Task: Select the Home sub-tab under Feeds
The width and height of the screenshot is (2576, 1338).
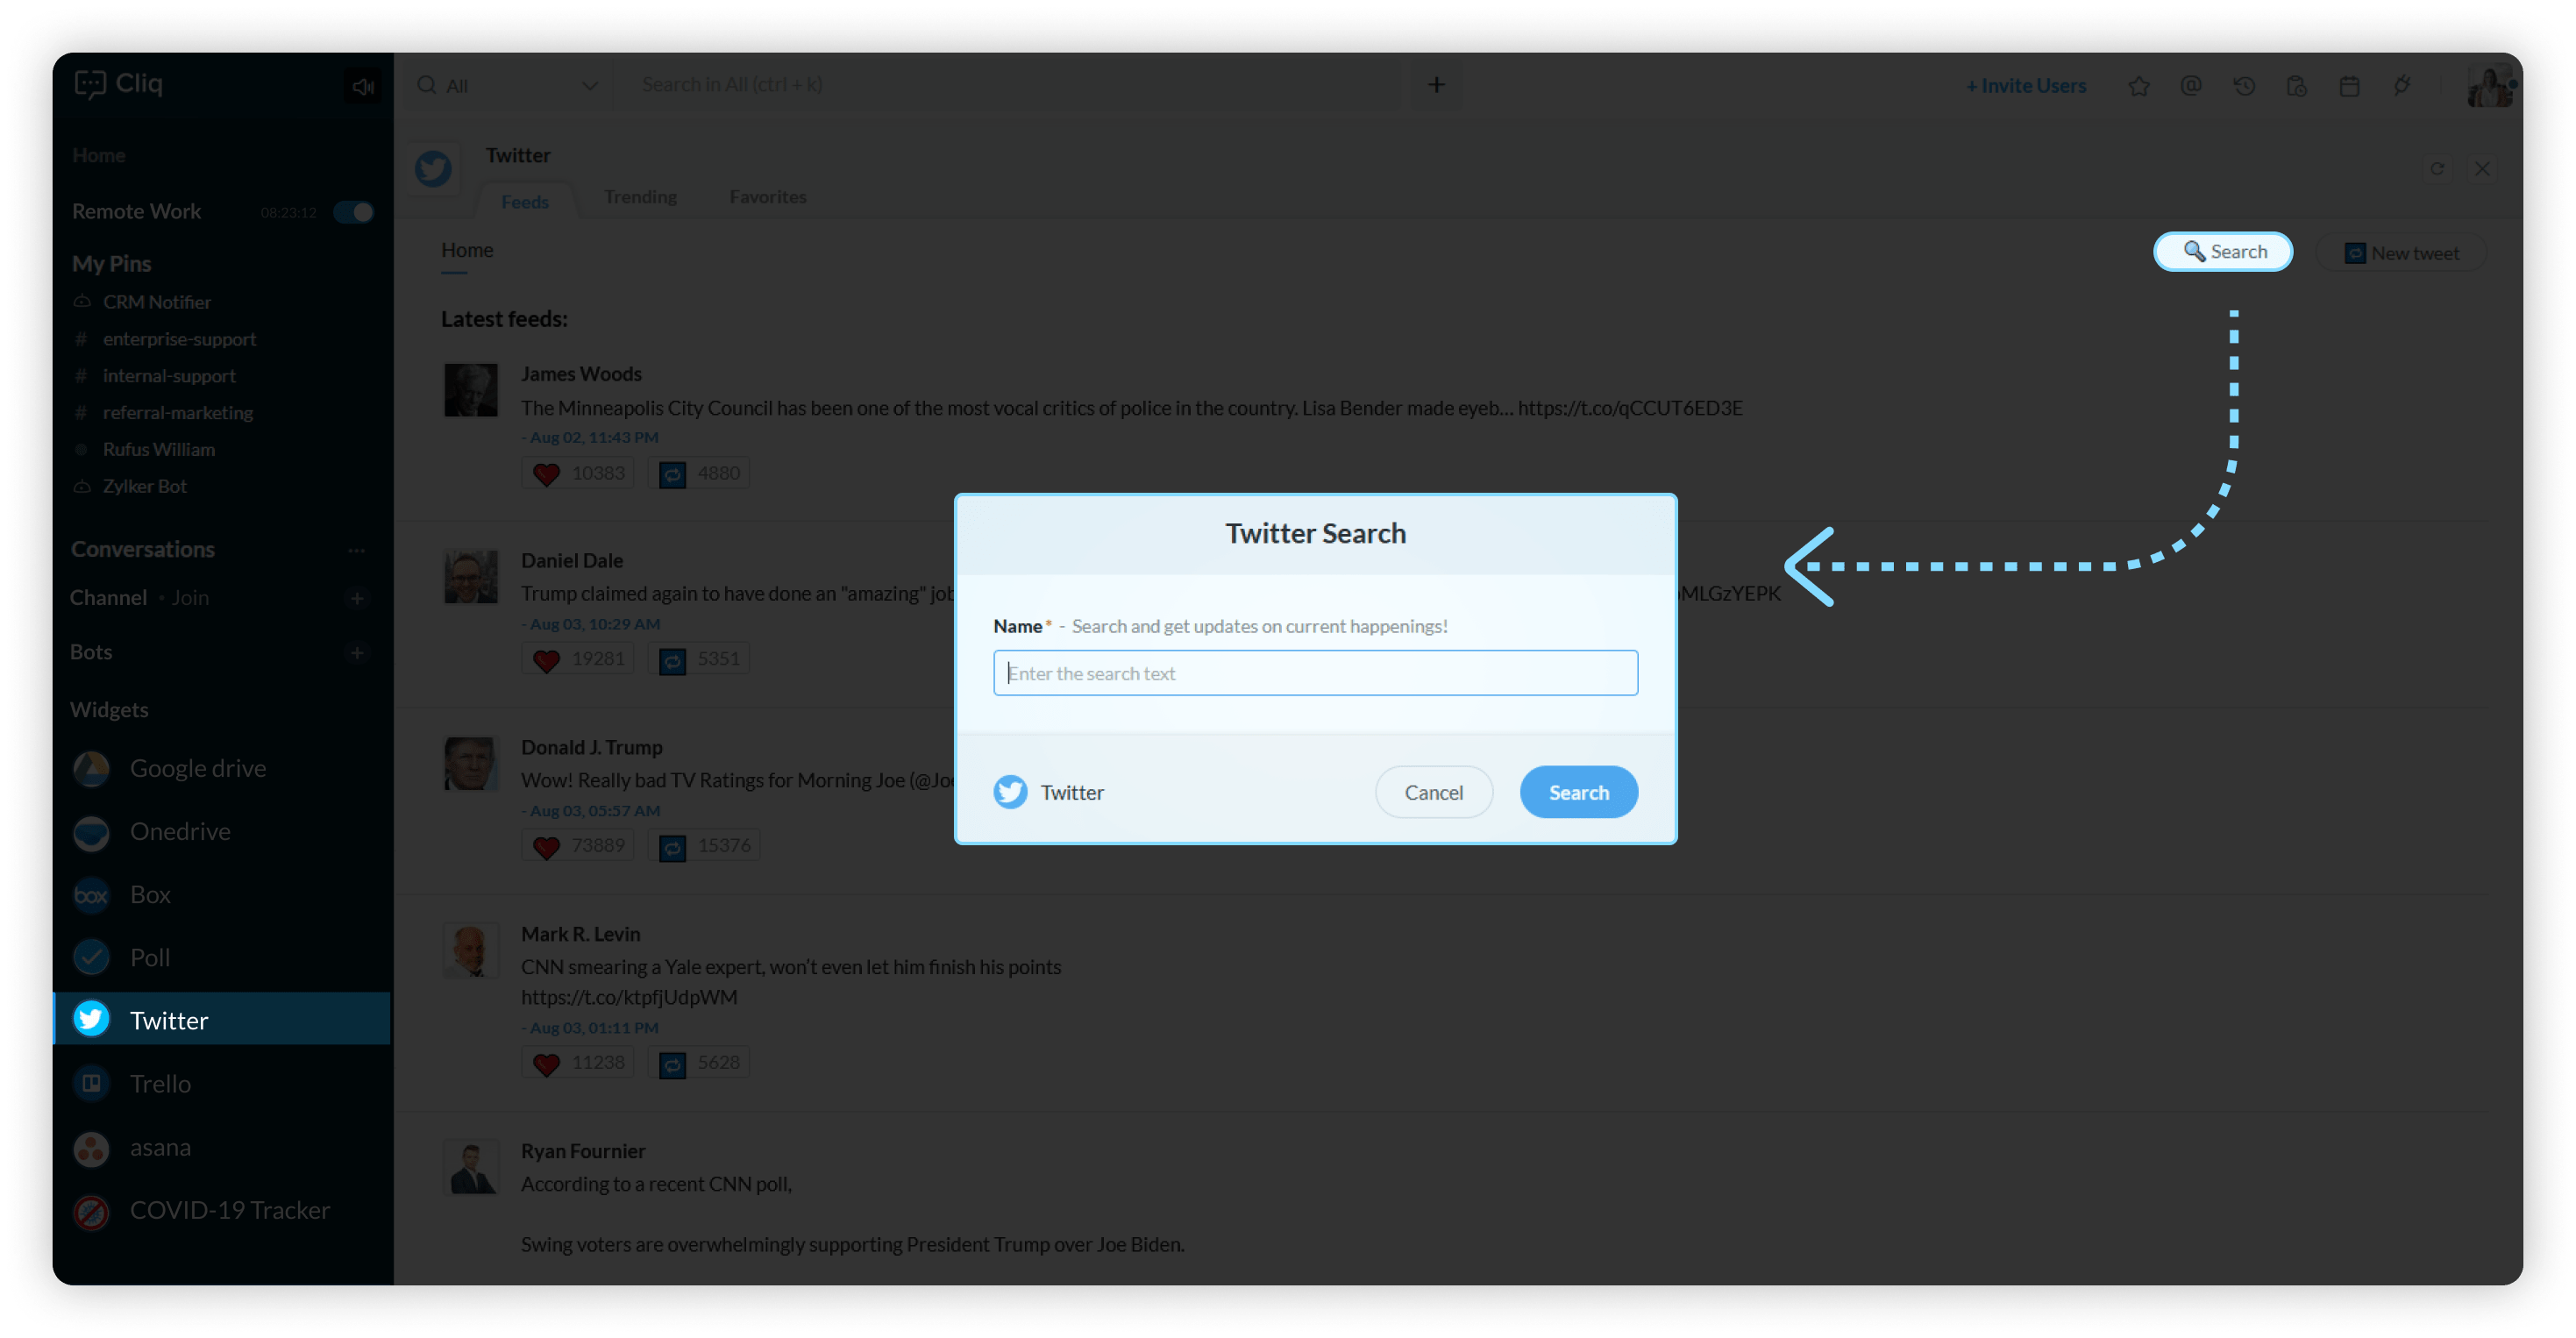Action: (x=467, y=250)
